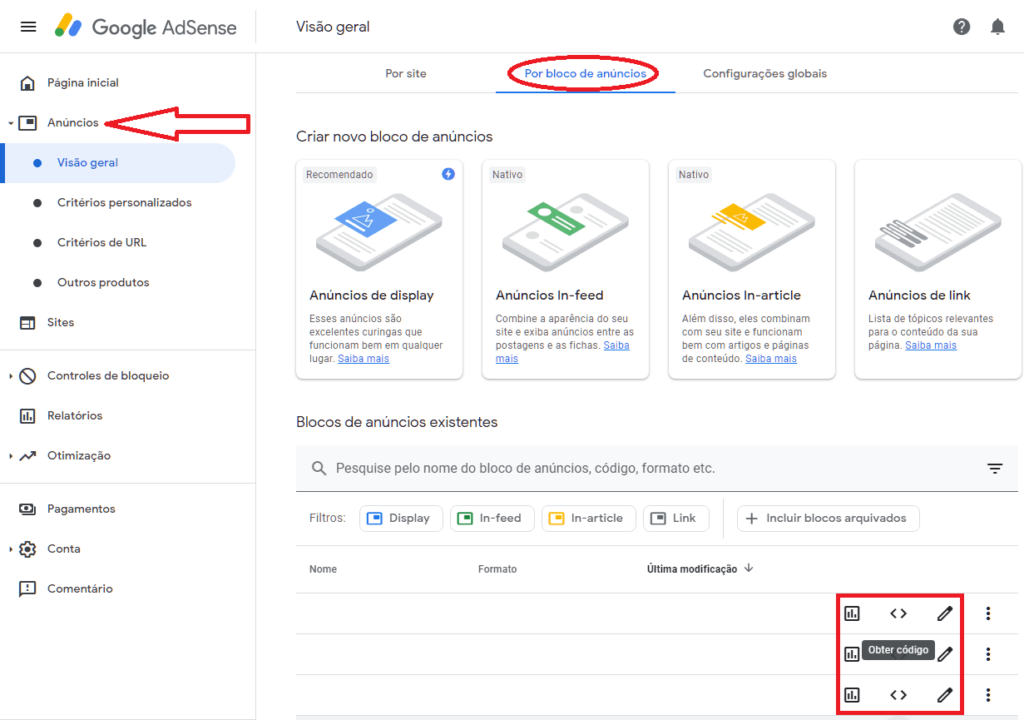Viewport: 1024px width, 720px height.
Task: Click the Comentário feedback icon
Action: pos(27,589)
